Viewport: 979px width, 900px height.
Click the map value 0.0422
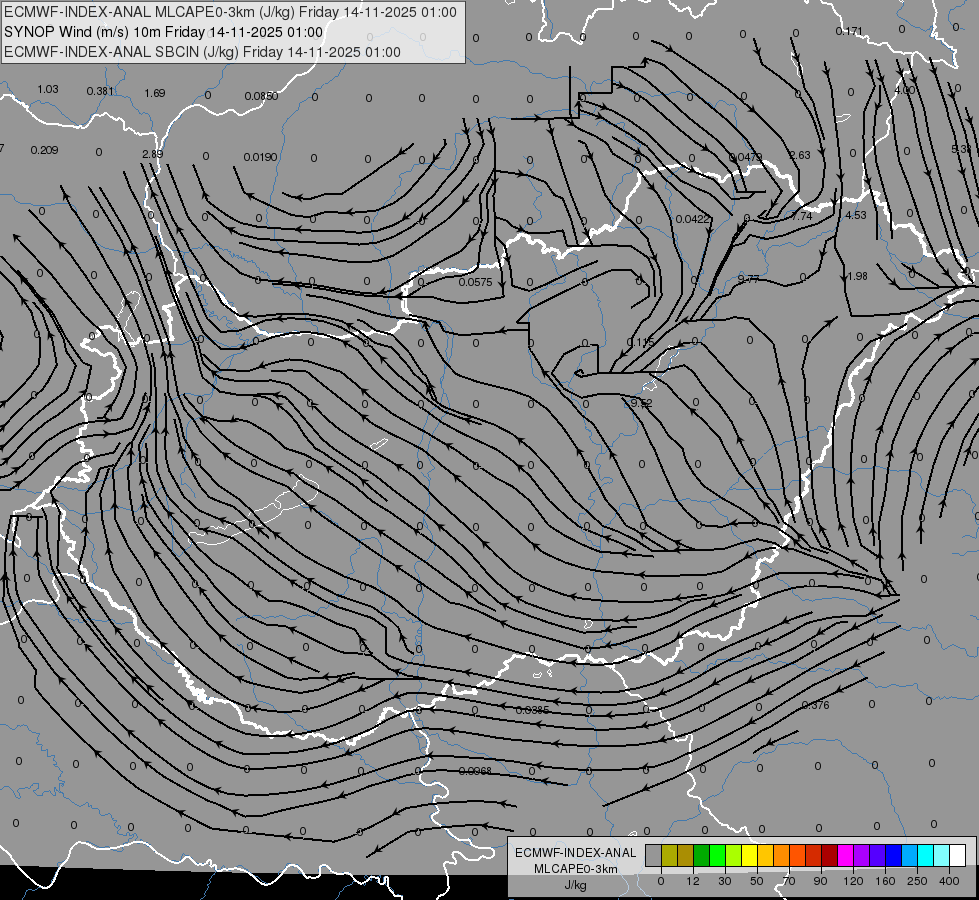693,219
